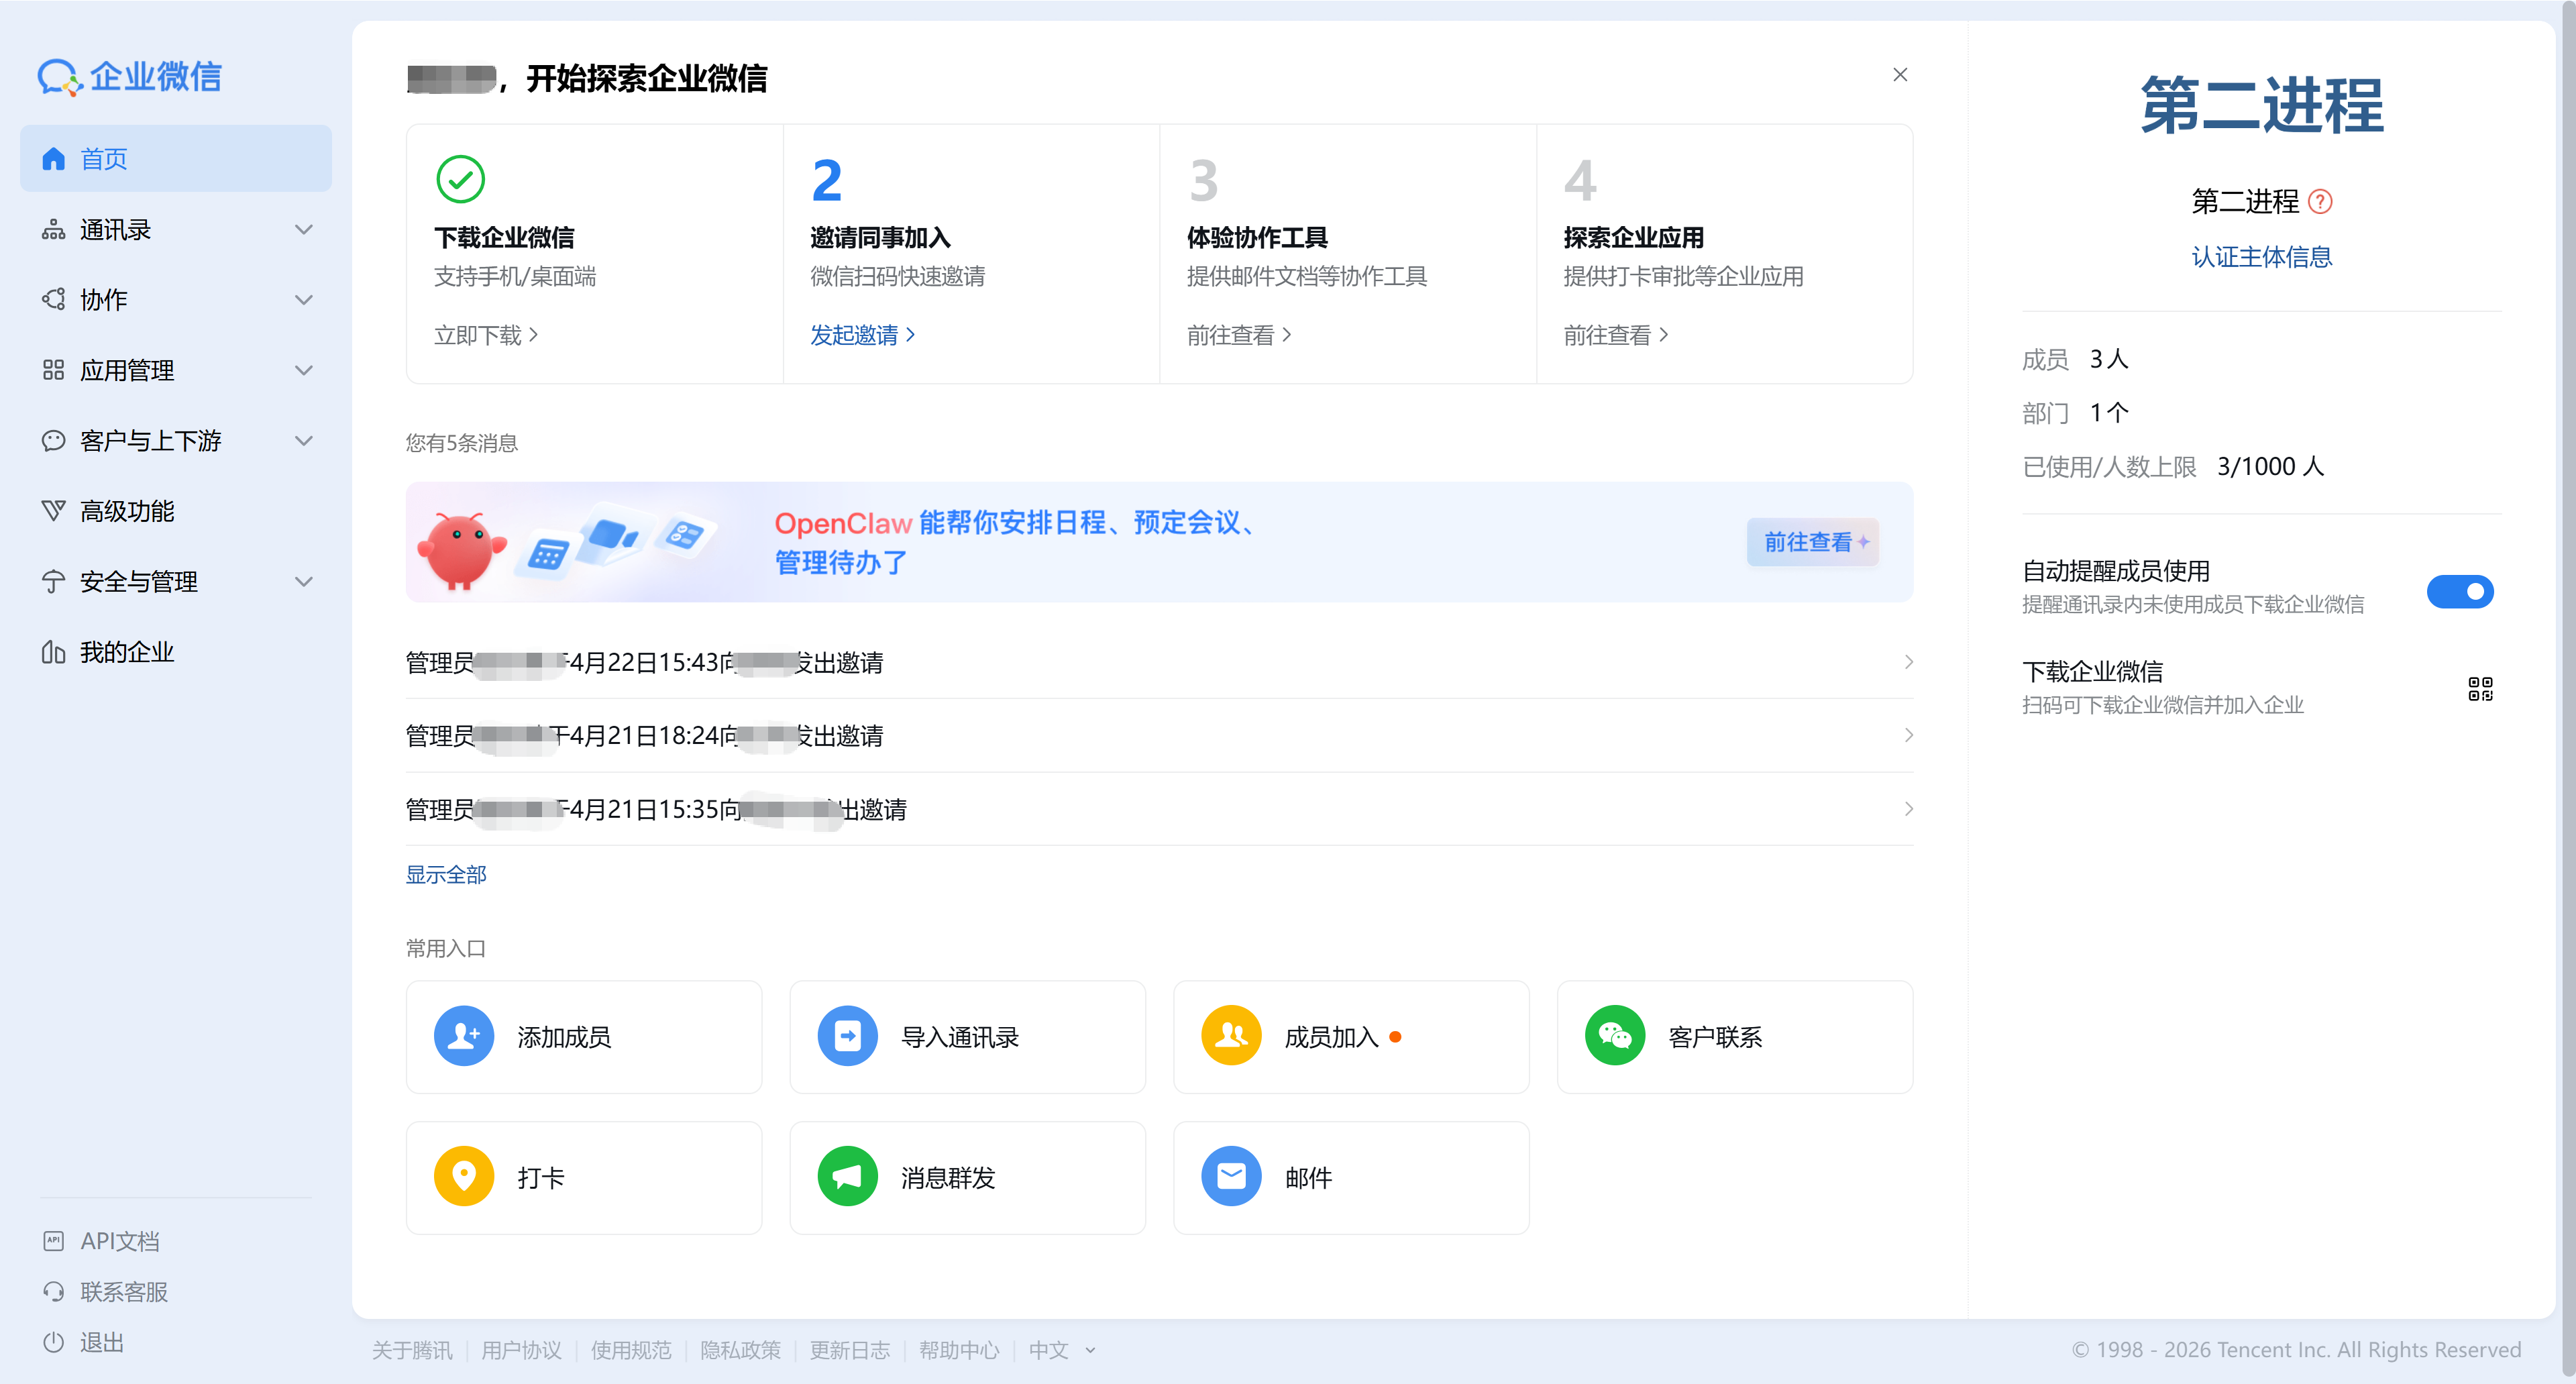The height and width of the screenshot is (1384, 2576).
Task: Expand the 协作 sidebar menu
Action: click(x=304, y=300)
